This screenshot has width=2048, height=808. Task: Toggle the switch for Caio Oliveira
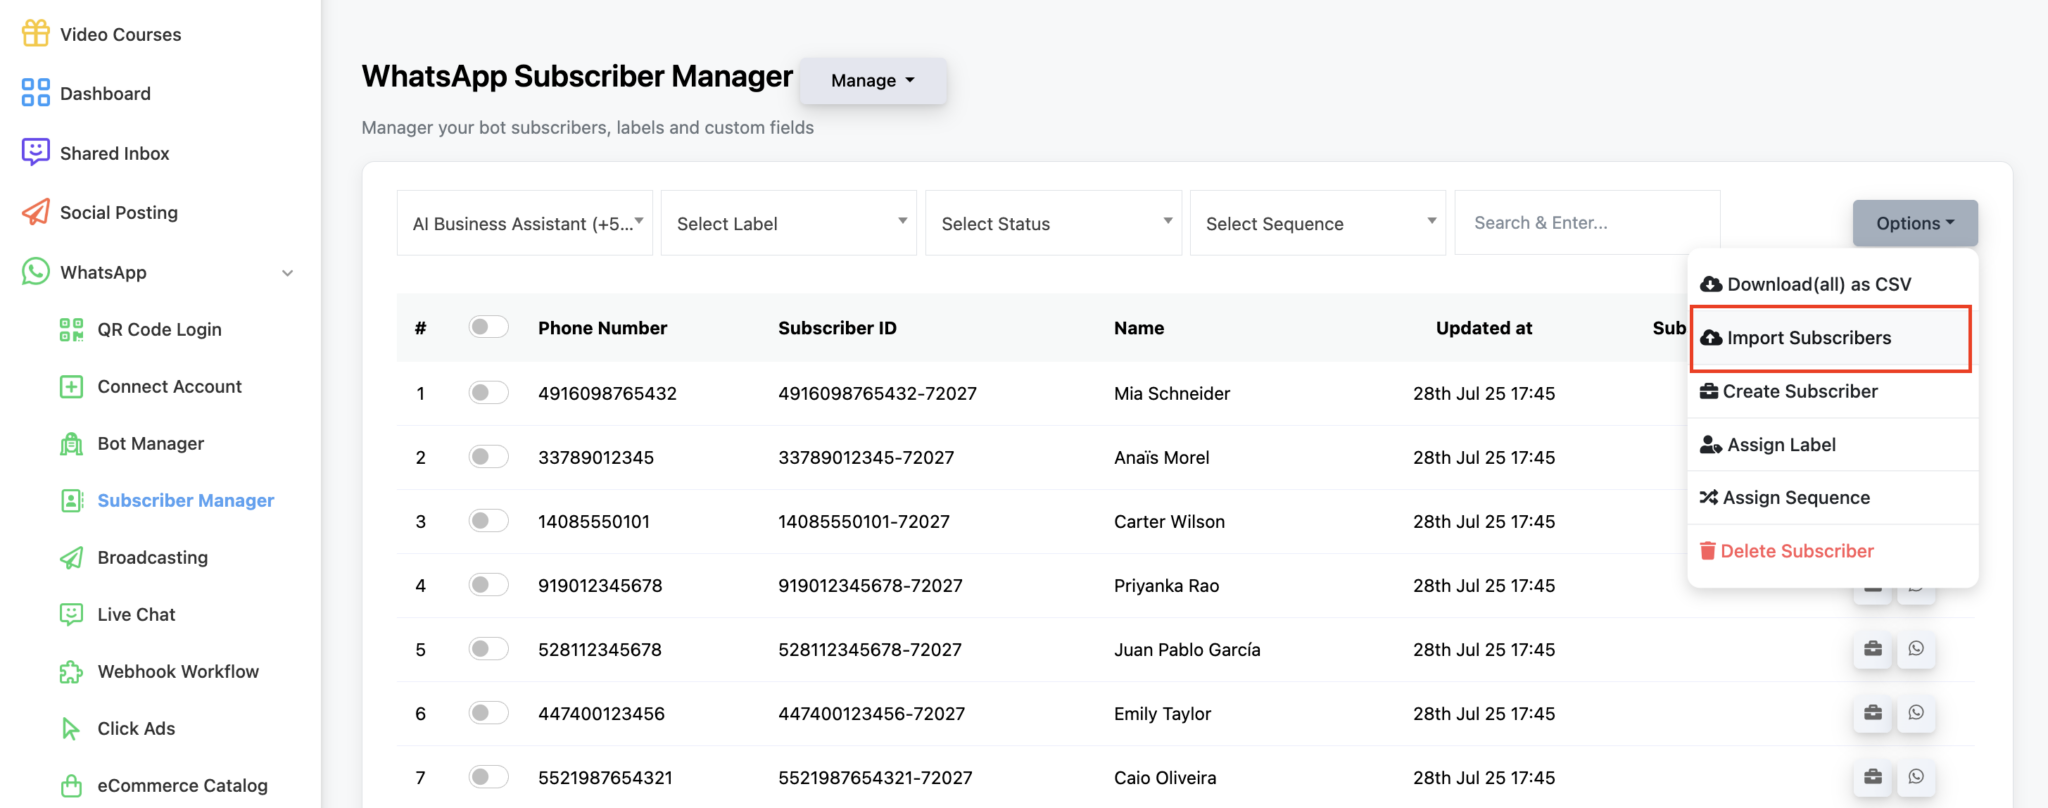point(488,776)
